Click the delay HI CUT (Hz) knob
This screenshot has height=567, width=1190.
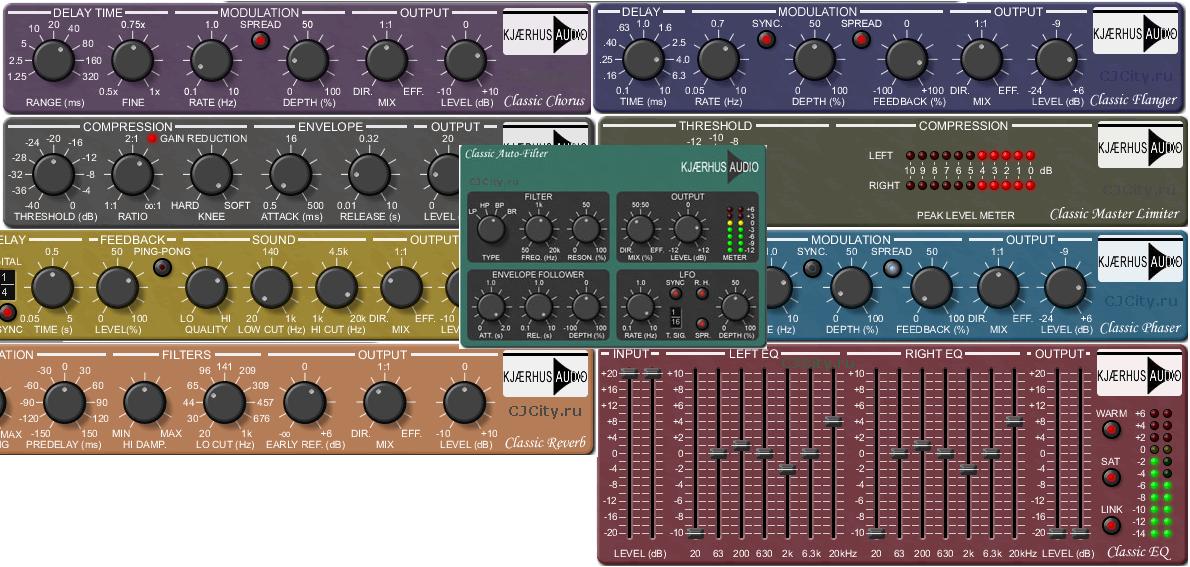tap(337, 288)
